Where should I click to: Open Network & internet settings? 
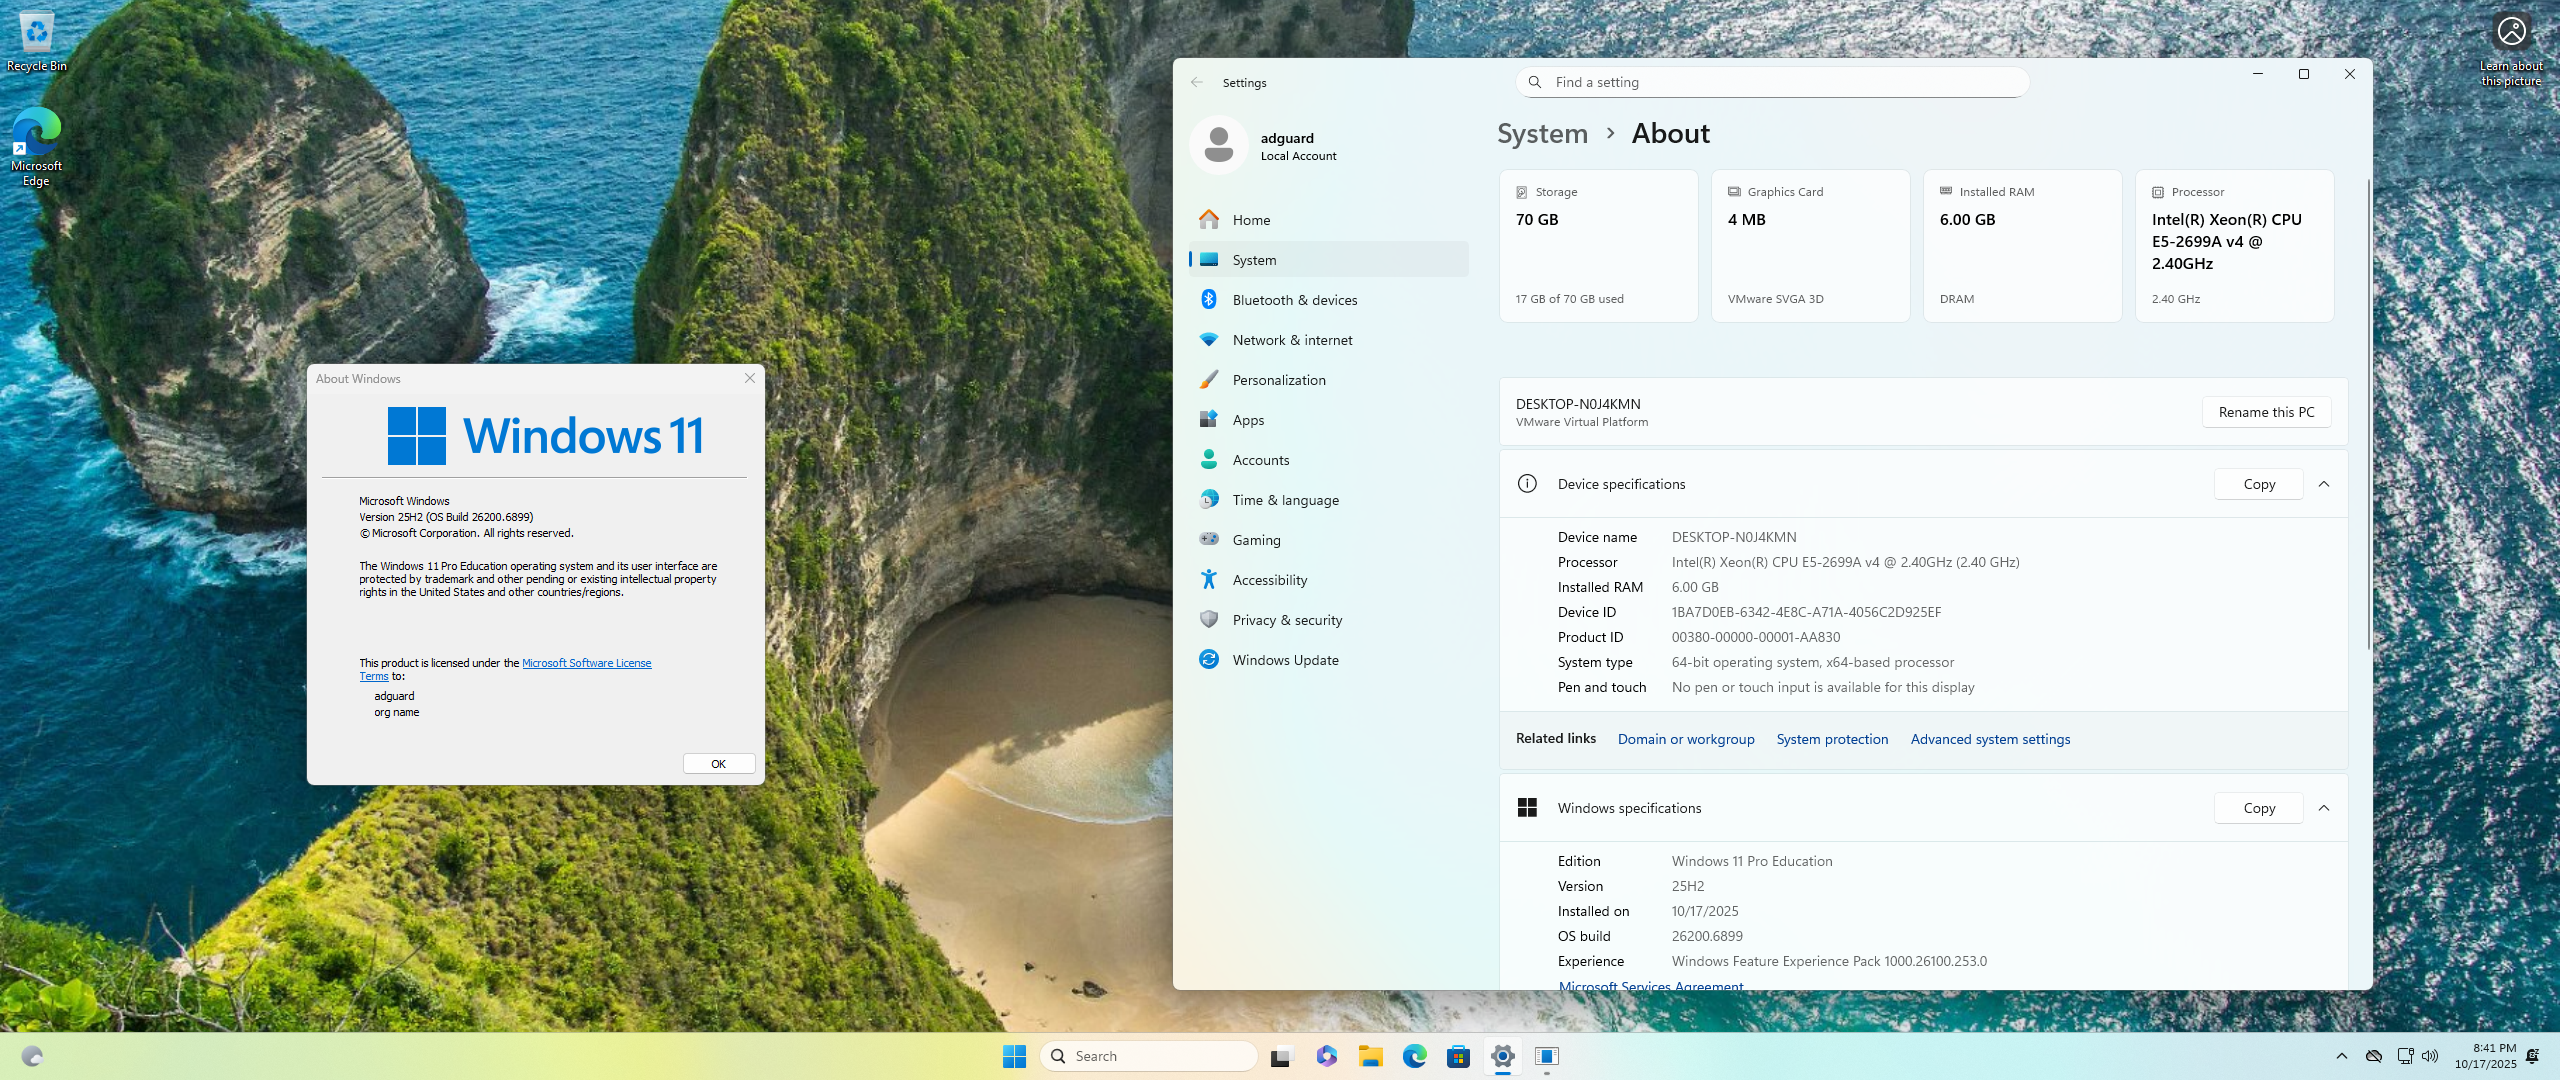coord(1292,340)
